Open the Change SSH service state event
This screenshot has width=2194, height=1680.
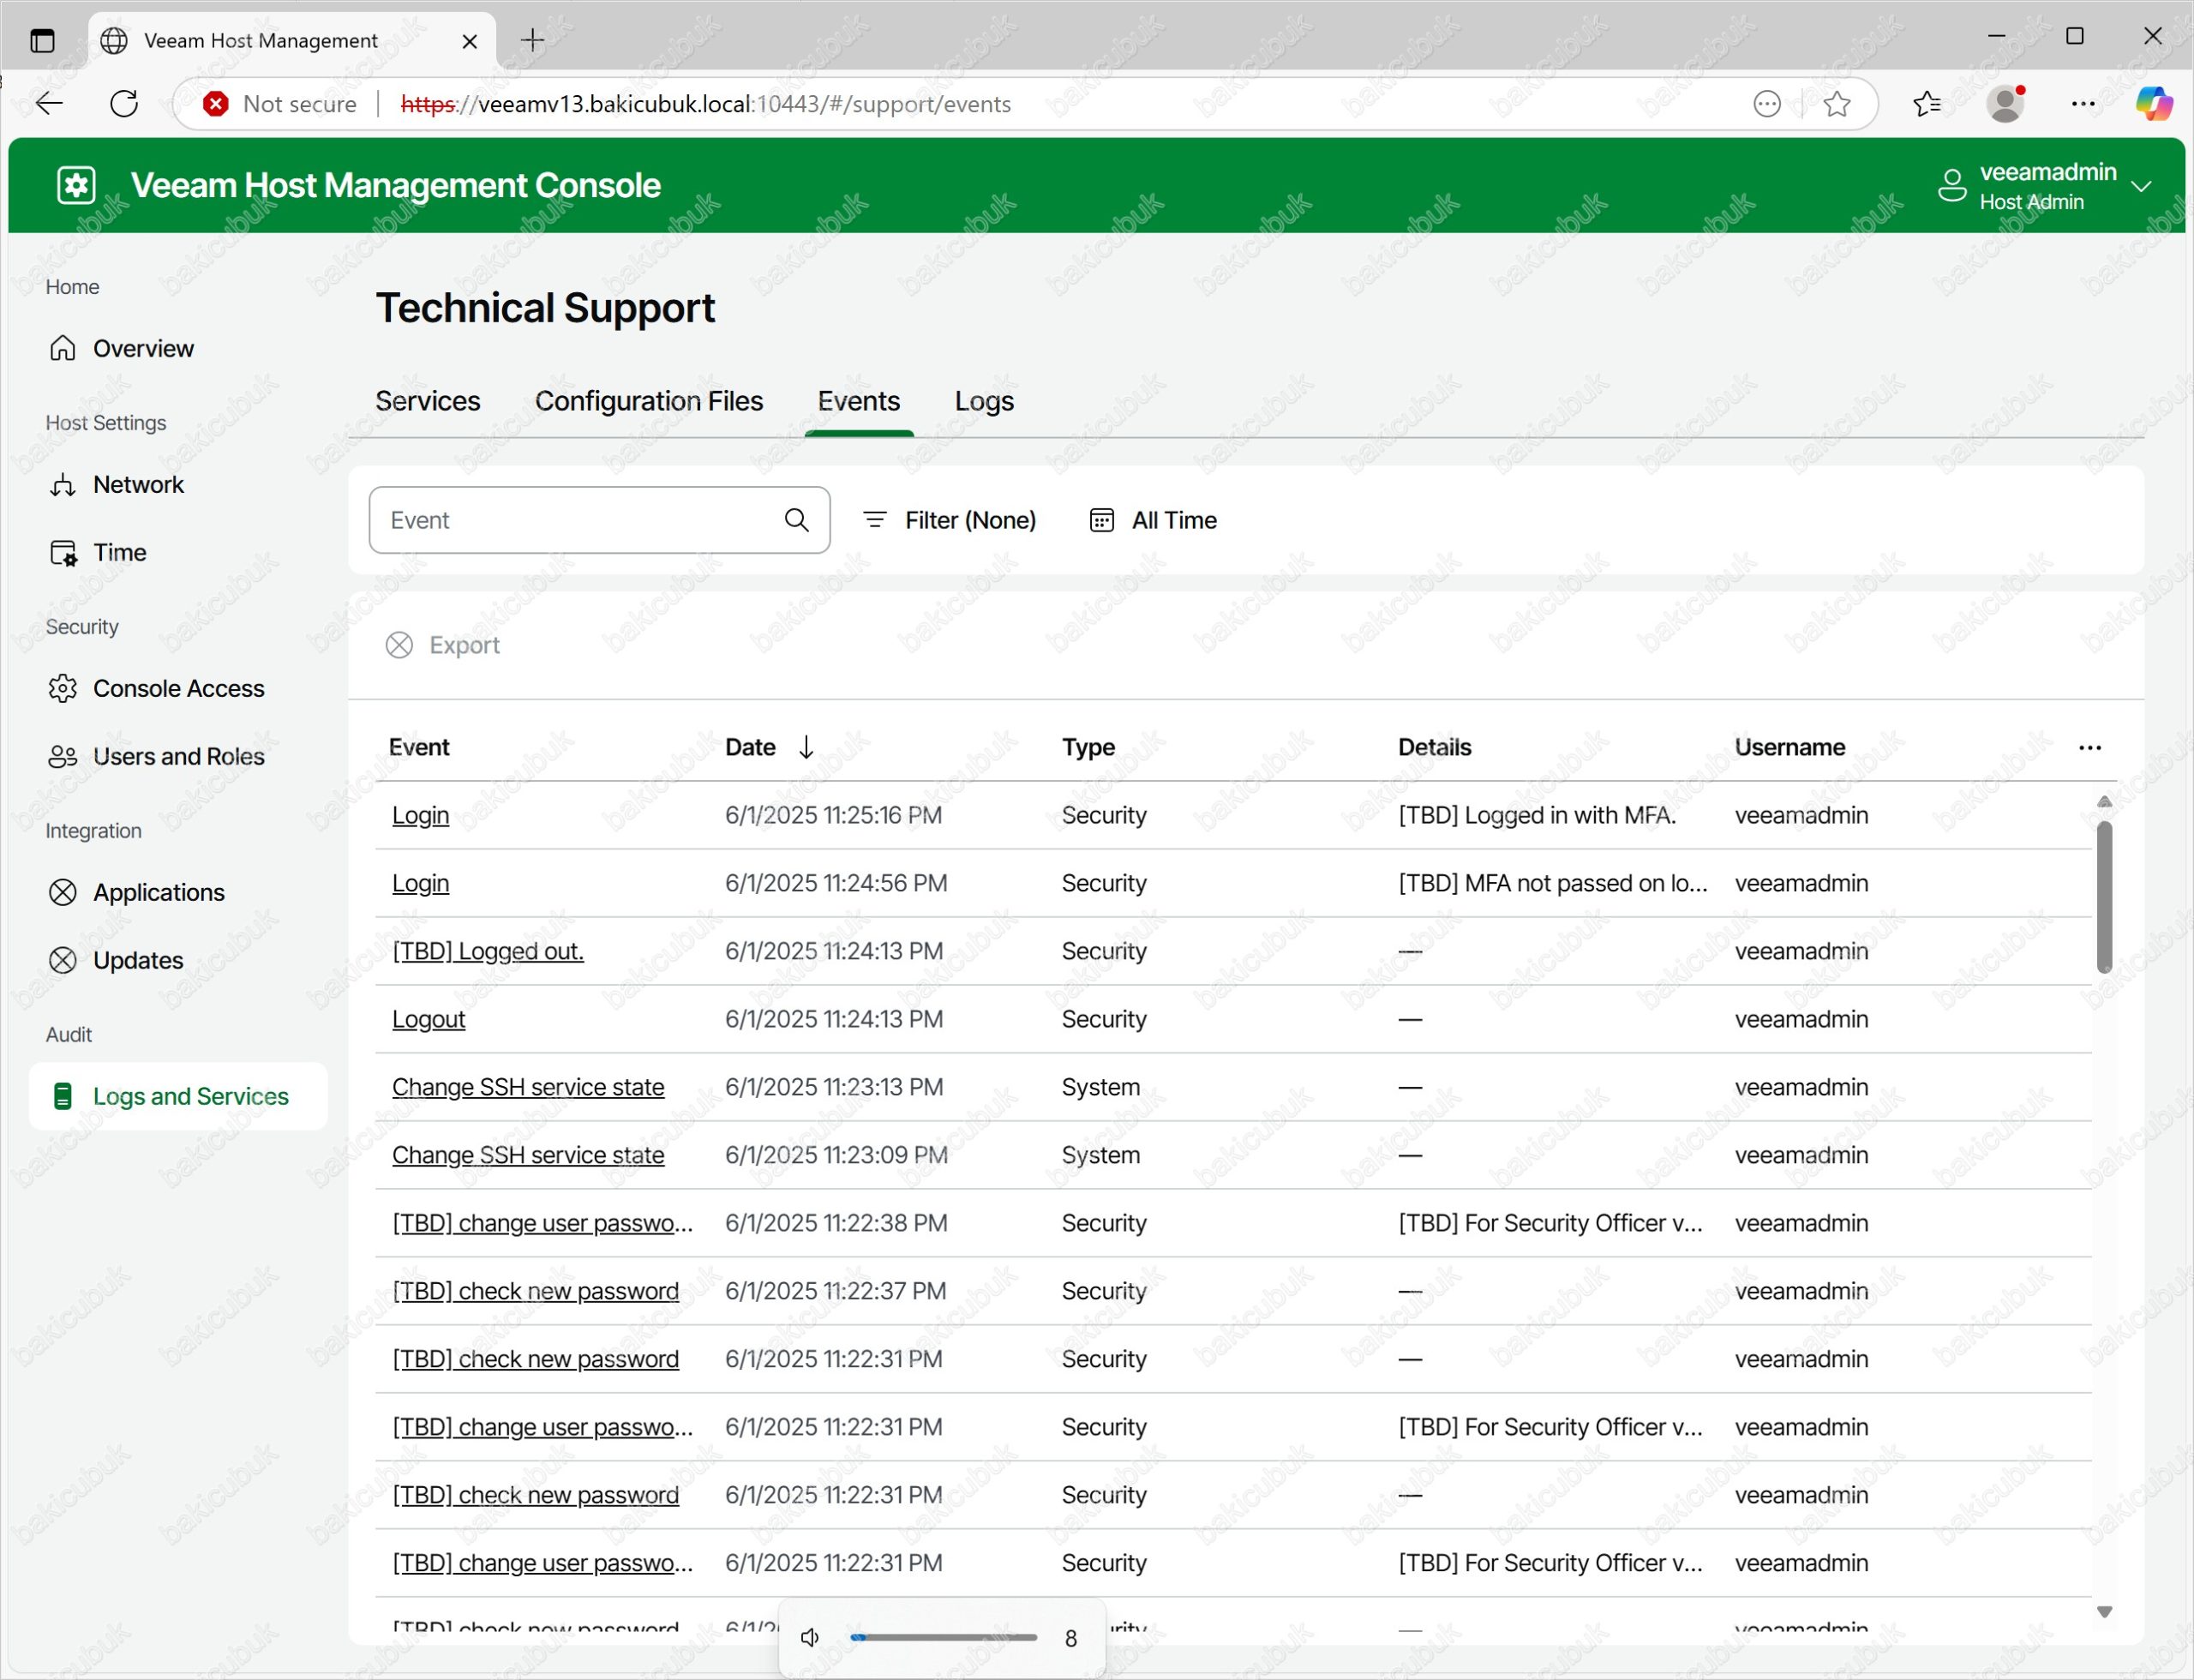point(527,1087)
